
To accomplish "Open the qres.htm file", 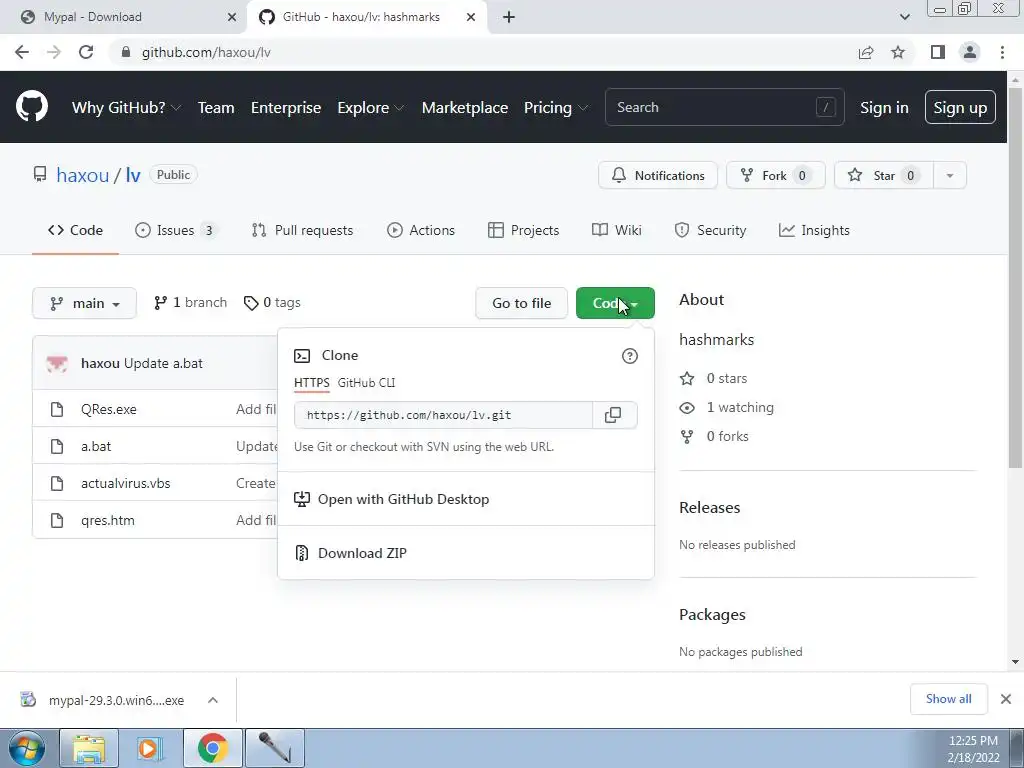I will [108, 520].
